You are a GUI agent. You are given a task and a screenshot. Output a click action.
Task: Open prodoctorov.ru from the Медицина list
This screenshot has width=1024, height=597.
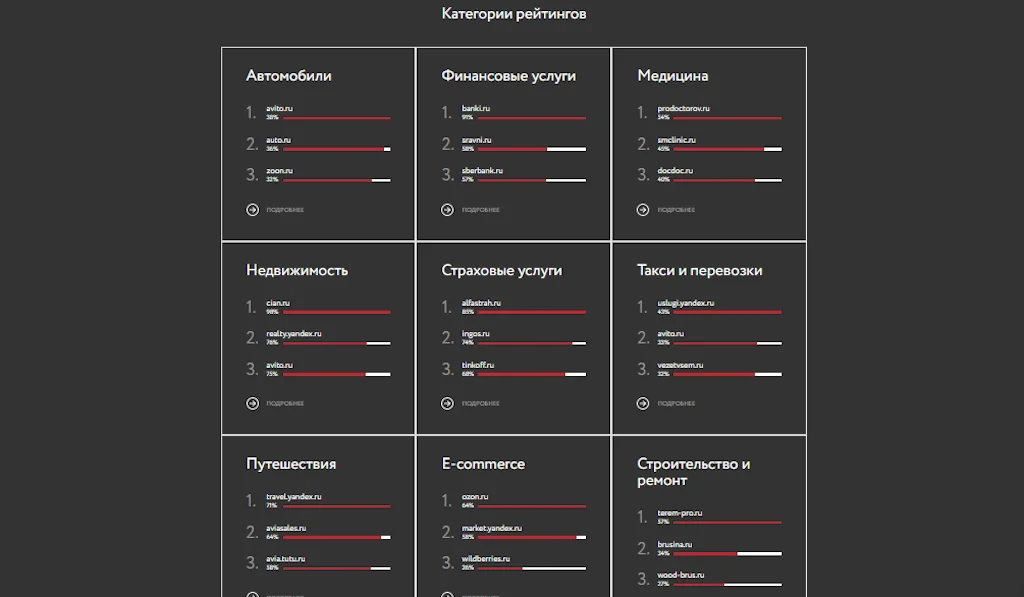click(x=683, y=108)
